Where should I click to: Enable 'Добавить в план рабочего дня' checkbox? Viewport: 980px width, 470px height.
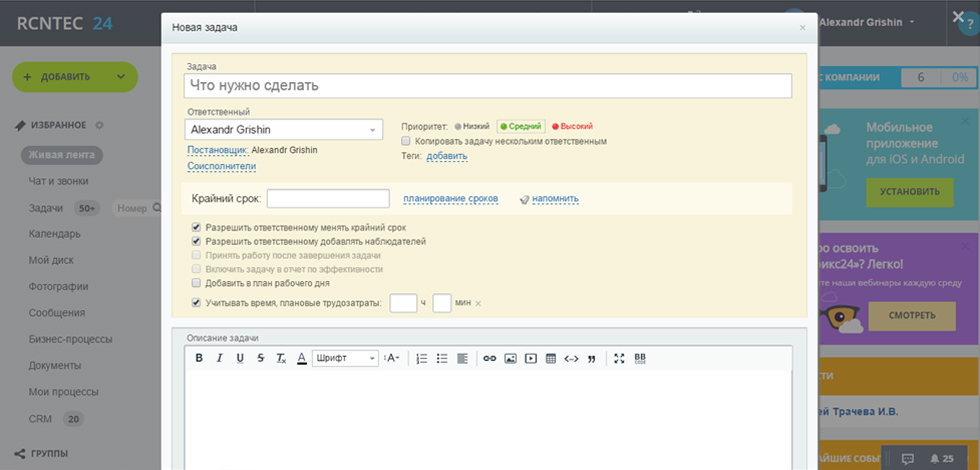pyautogui.click(x=196, y=283)
